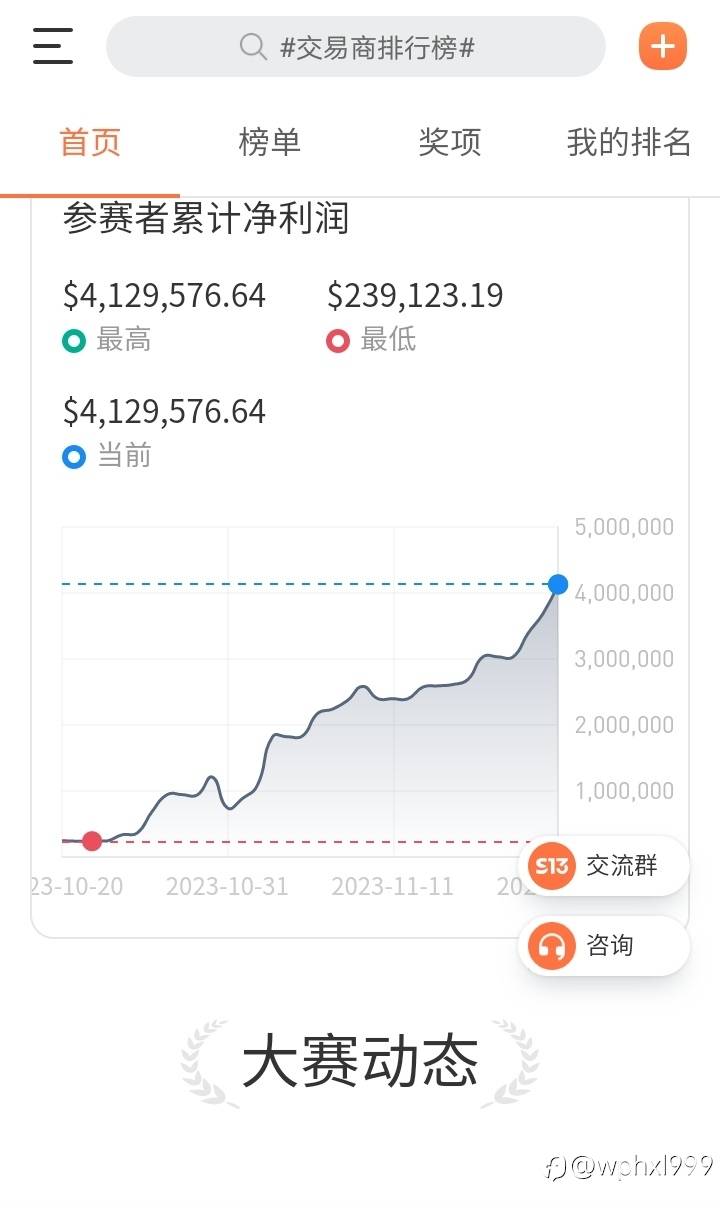This screenshot has height=1210, width=720.
Task: Tap the orange plus button
Action: tap(662, 46)
